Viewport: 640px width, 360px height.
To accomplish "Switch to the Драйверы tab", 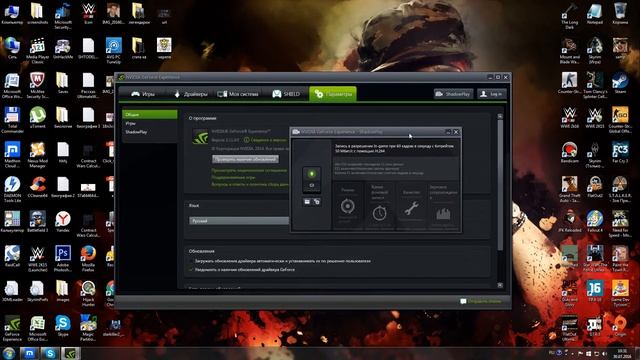I will tap(191, 94).
